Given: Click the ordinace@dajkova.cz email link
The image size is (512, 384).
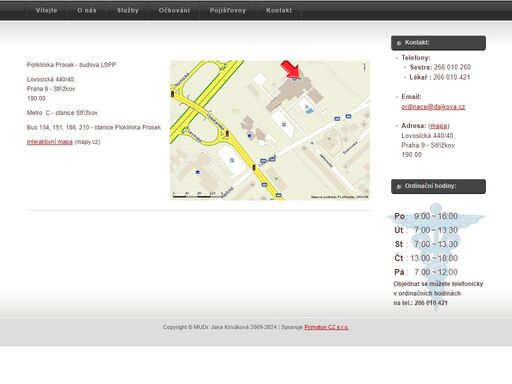Looking at the screenshot, I should pyautogui.click(x=433, y=107).
